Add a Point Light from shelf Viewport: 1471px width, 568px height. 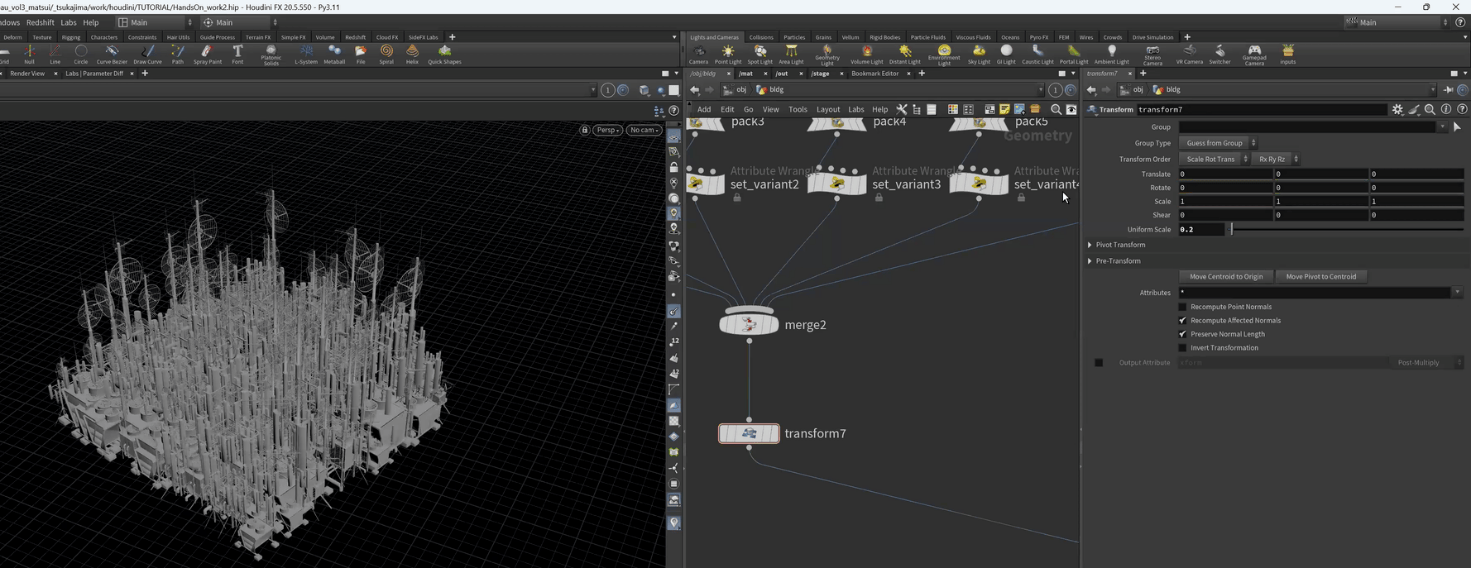click(x=728, y=53)
